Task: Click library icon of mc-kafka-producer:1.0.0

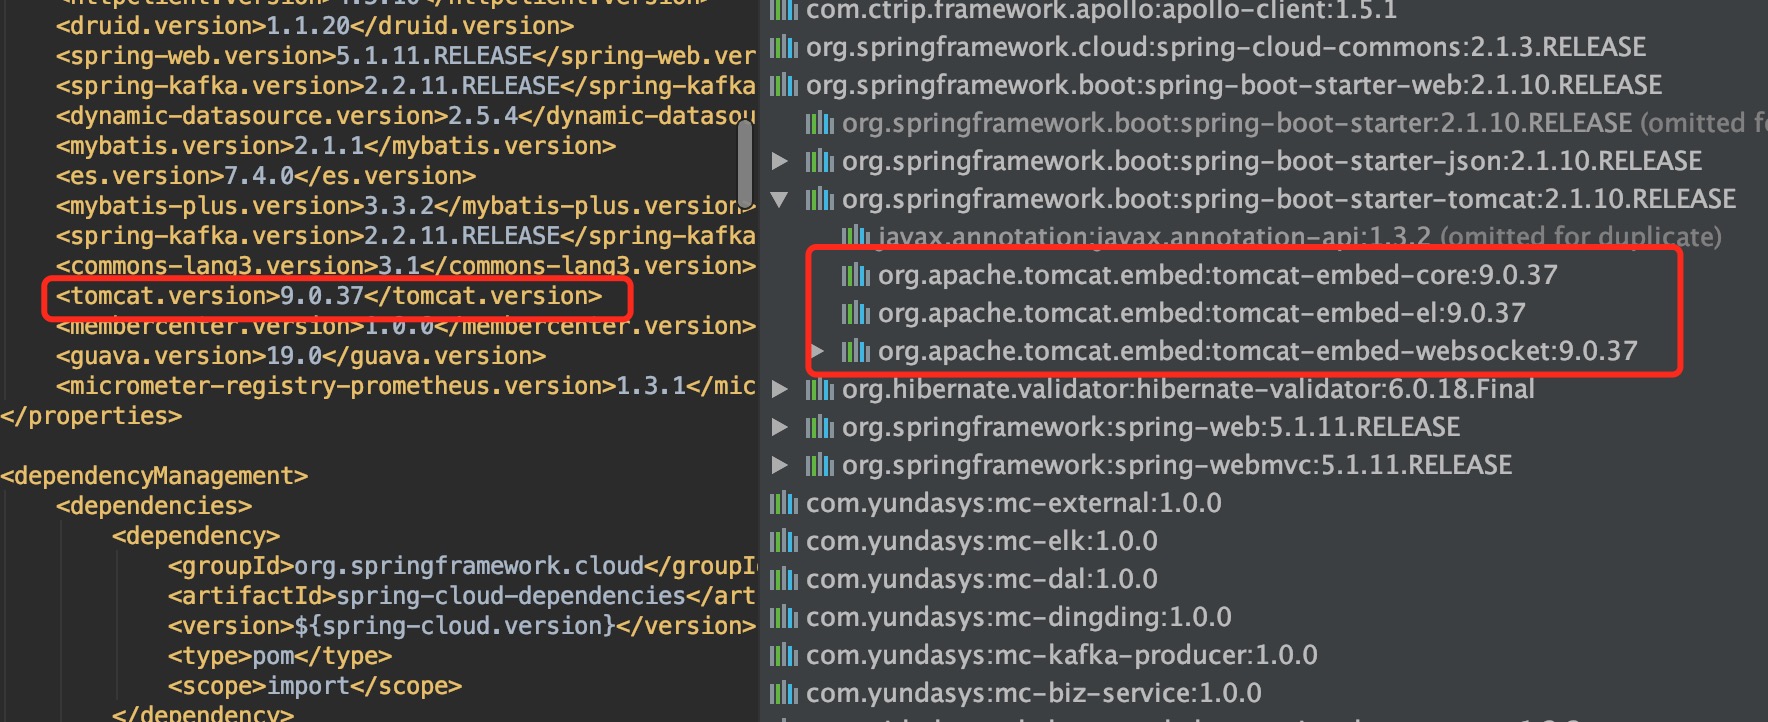Action: point(784,655)
